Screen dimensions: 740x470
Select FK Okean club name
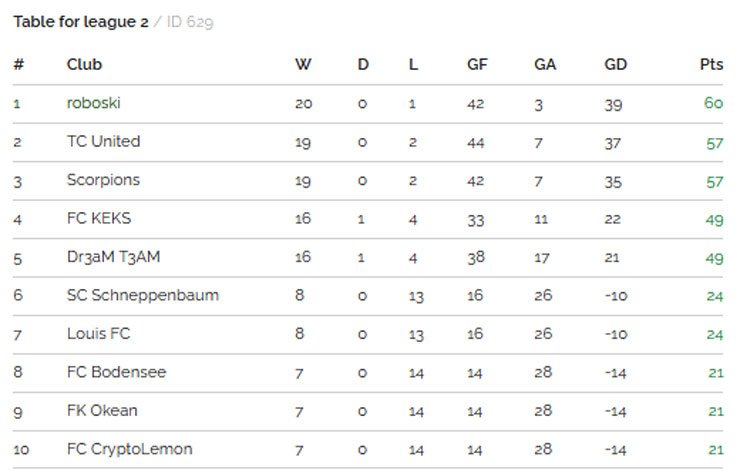[x=102, y=410]
